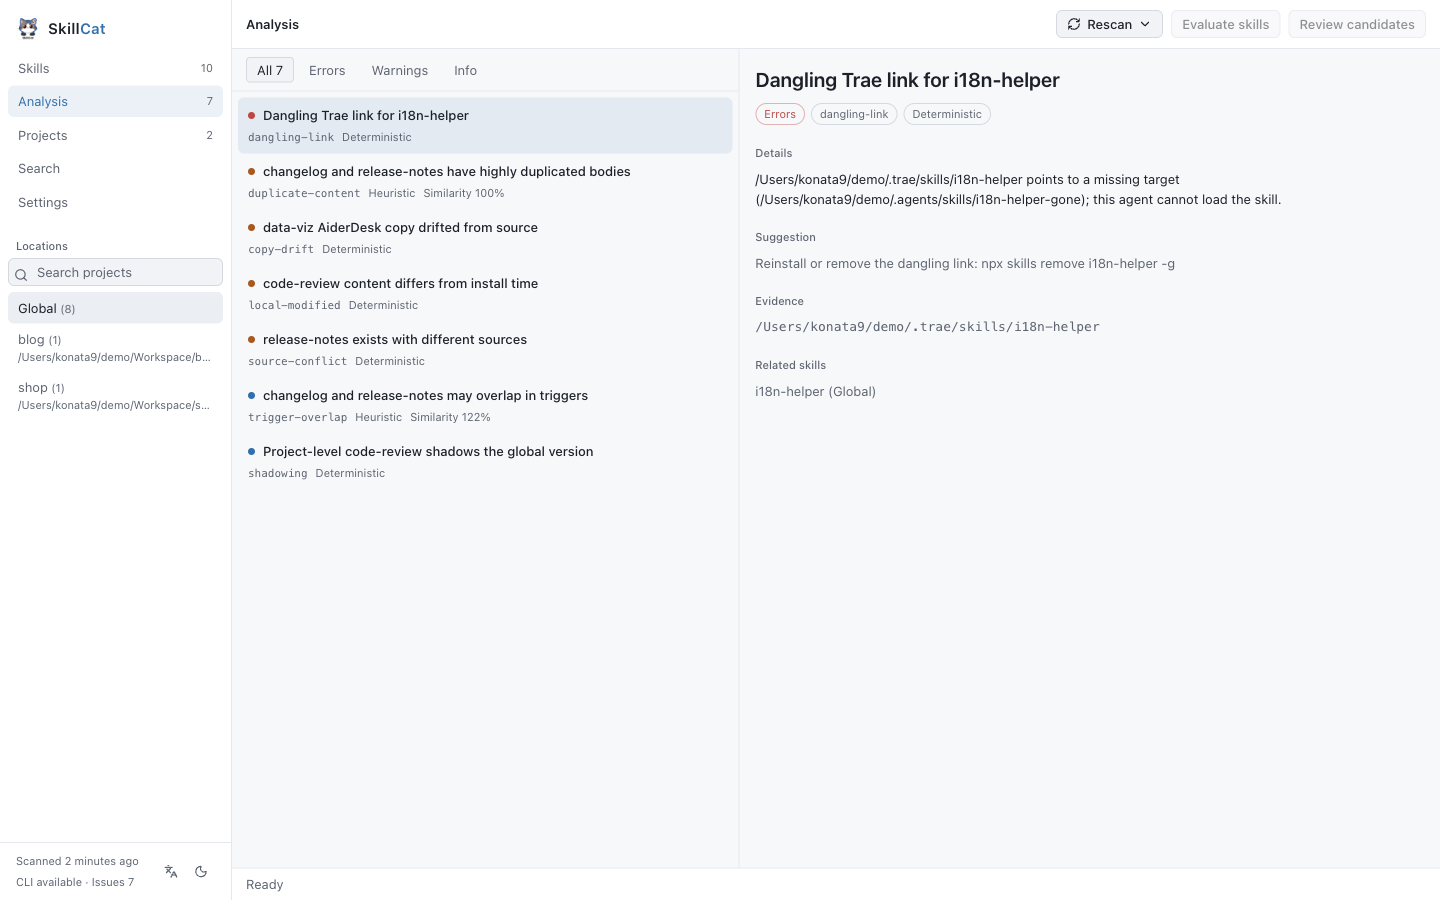Click the Rescan refresh icon

pos(1074,24)
